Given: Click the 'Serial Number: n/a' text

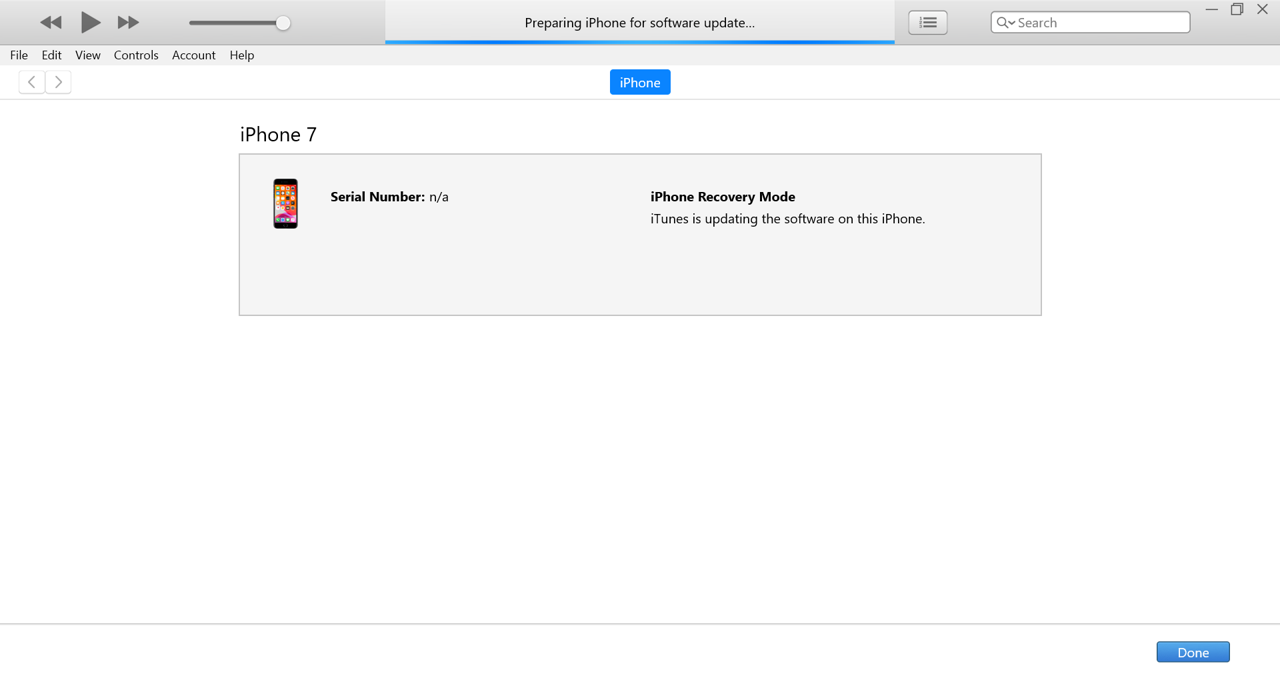Looking at the screenshot, I should point(389,197).
